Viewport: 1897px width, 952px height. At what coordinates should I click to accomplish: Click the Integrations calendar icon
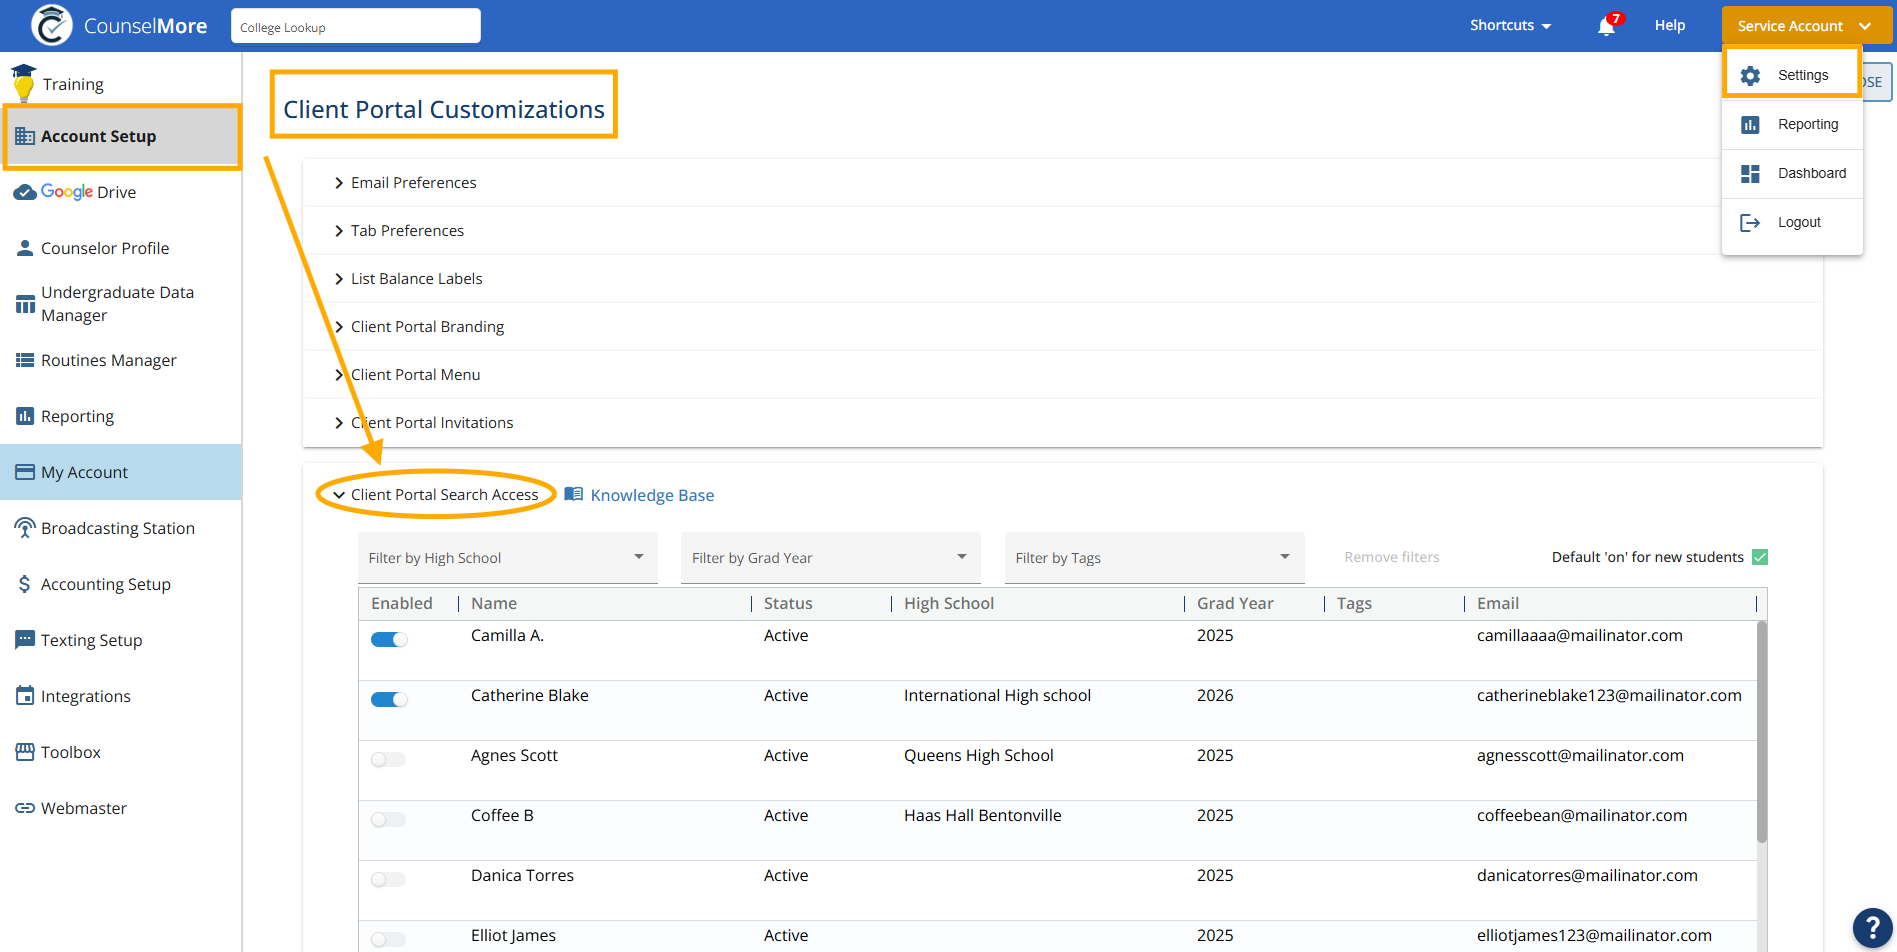tap(25, 696)
